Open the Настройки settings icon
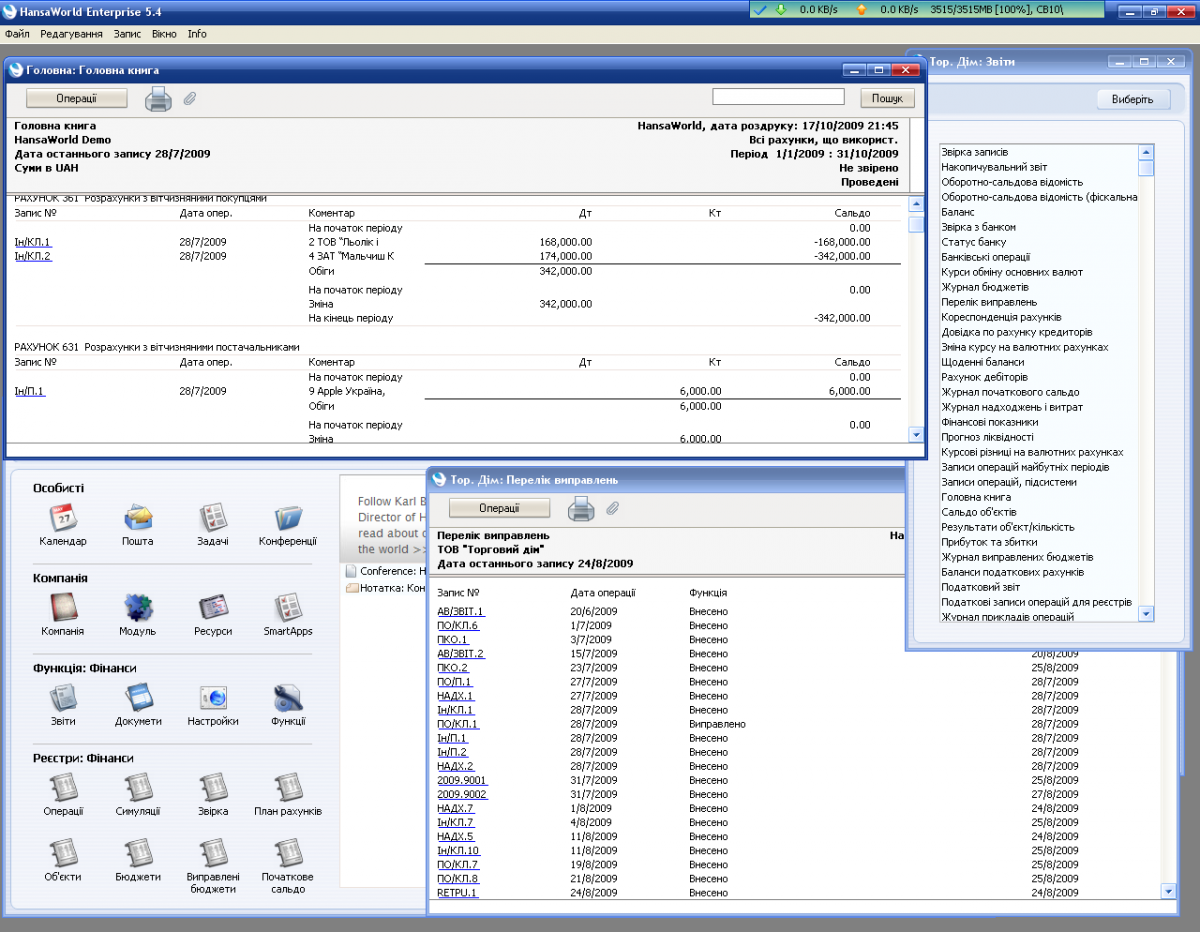1200x932 pixels. tap(213, 697)
